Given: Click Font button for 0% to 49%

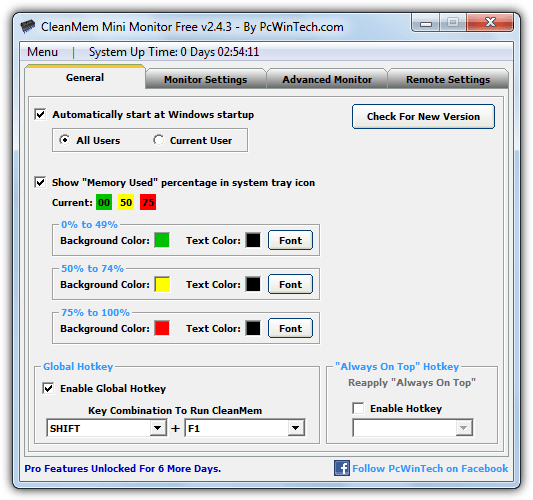Looking at the screenshot, I should [290, 240].
